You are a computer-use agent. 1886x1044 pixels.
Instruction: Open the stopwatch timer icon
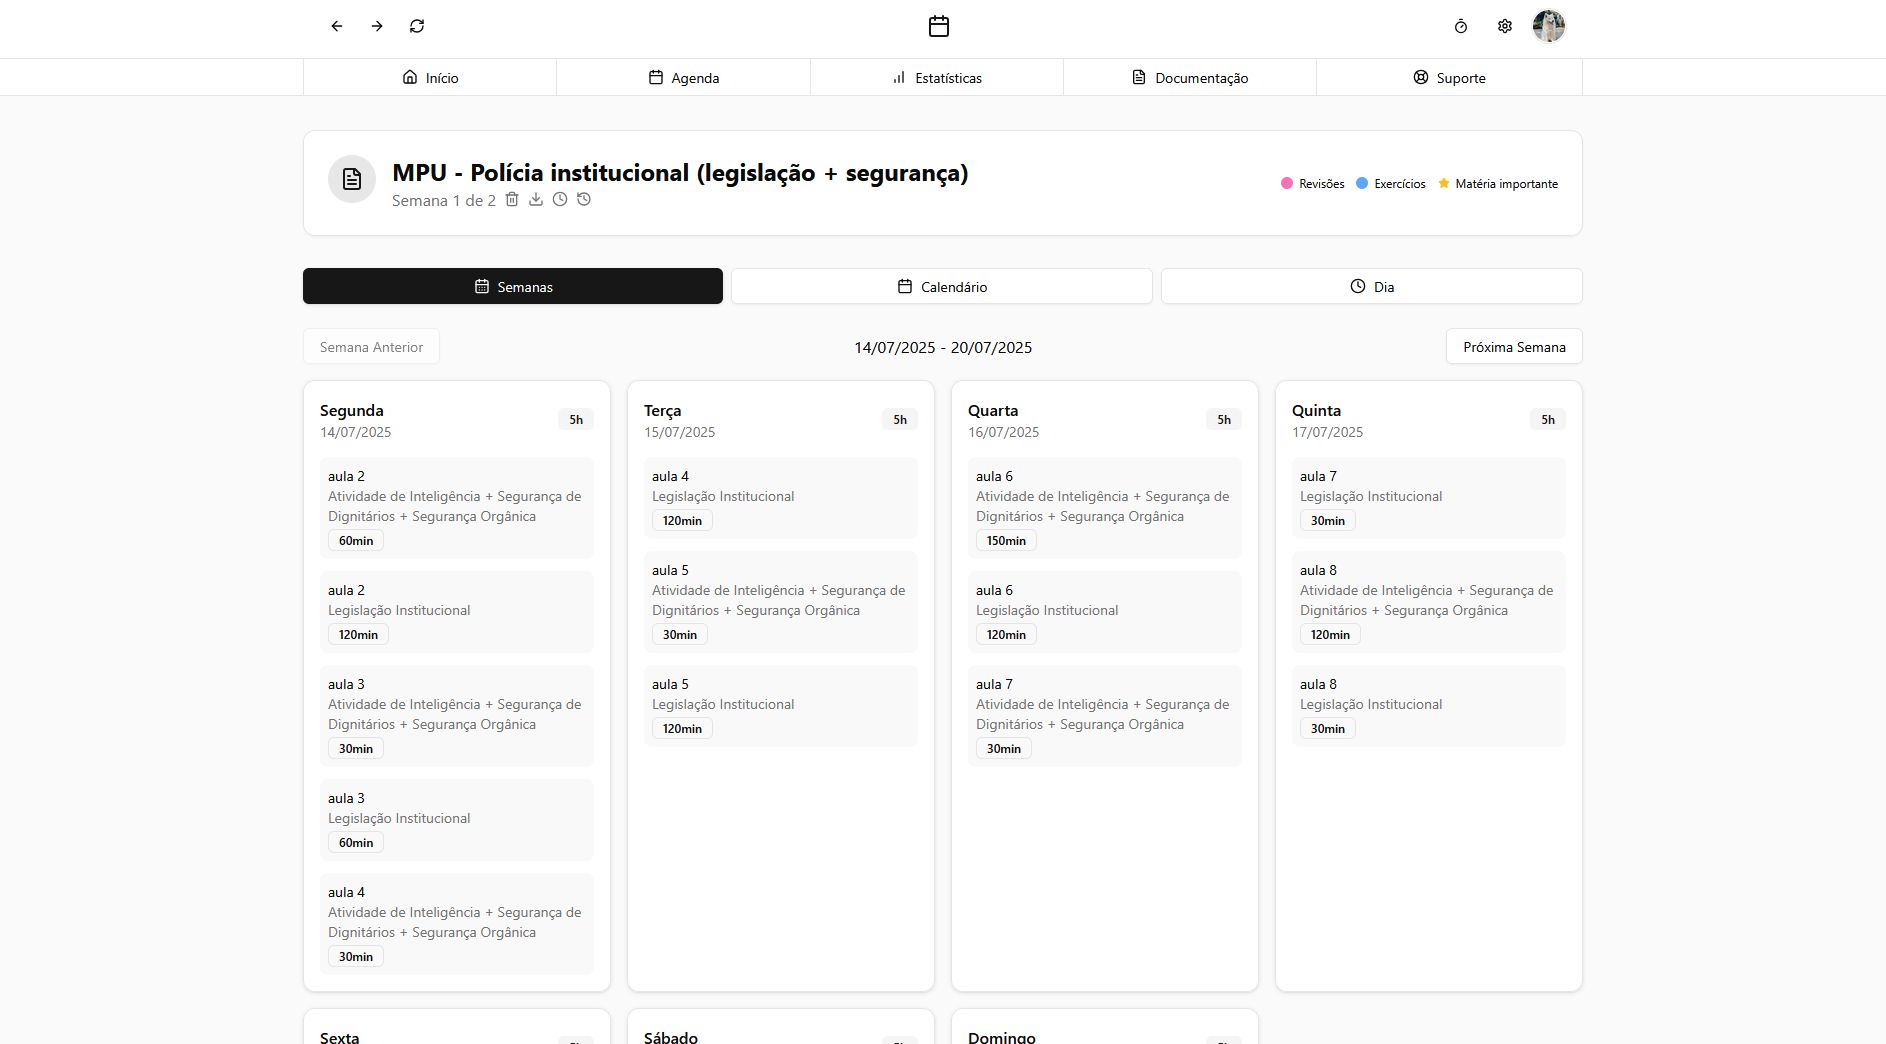pos(1461,26)
